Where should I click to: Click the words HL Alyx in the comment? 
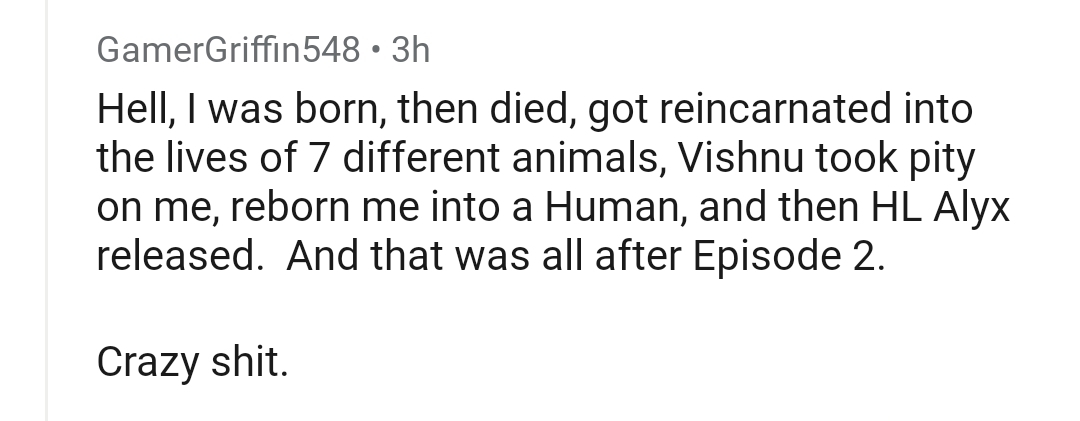[940, 207]
